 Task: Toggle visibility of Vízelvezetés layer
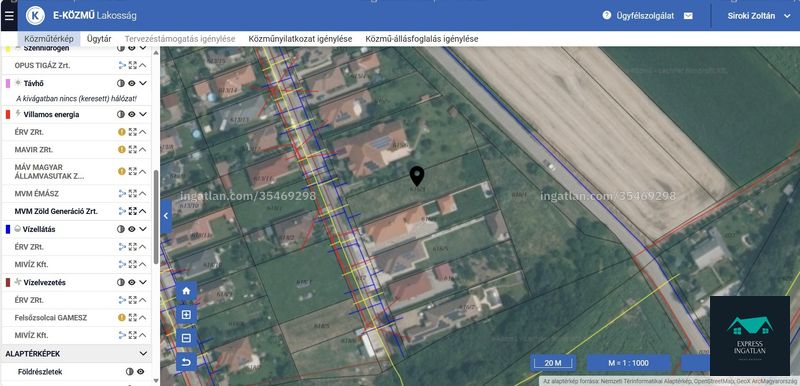(132, 282)
